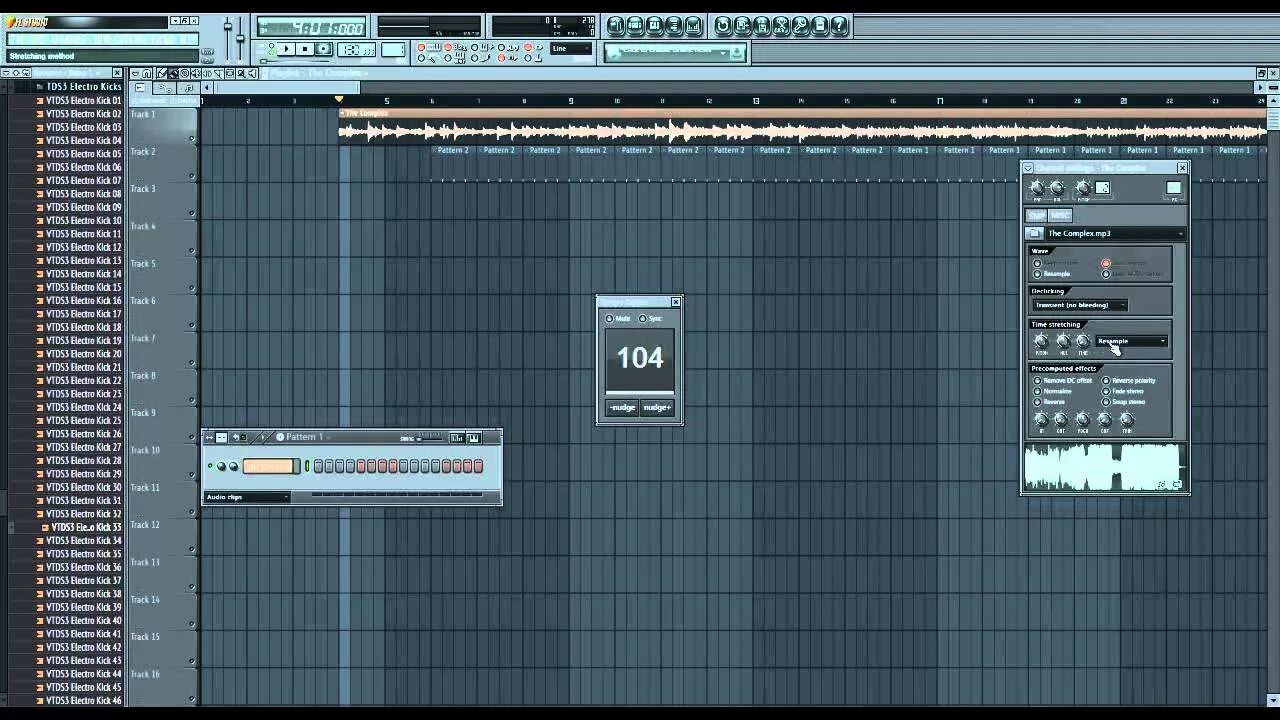1280x720 pixels.
Task: Click the Track 1 label in the playlist
Action: (x=143, y=114)
